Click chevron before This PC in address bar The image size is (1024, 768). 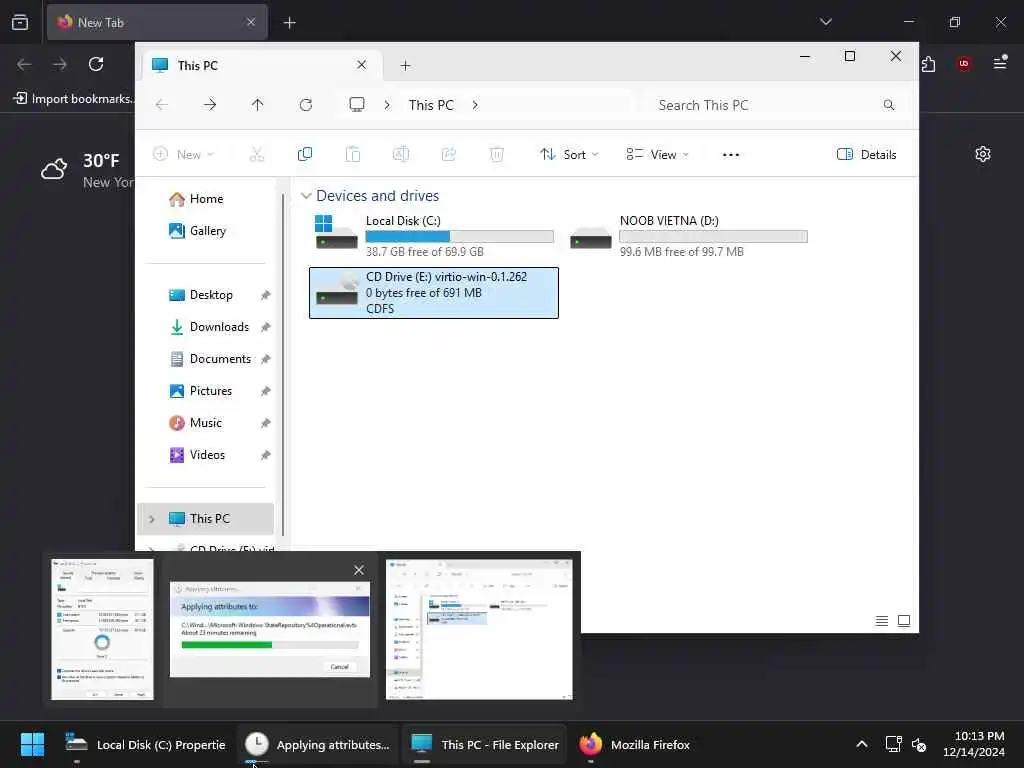click(387, 105)
